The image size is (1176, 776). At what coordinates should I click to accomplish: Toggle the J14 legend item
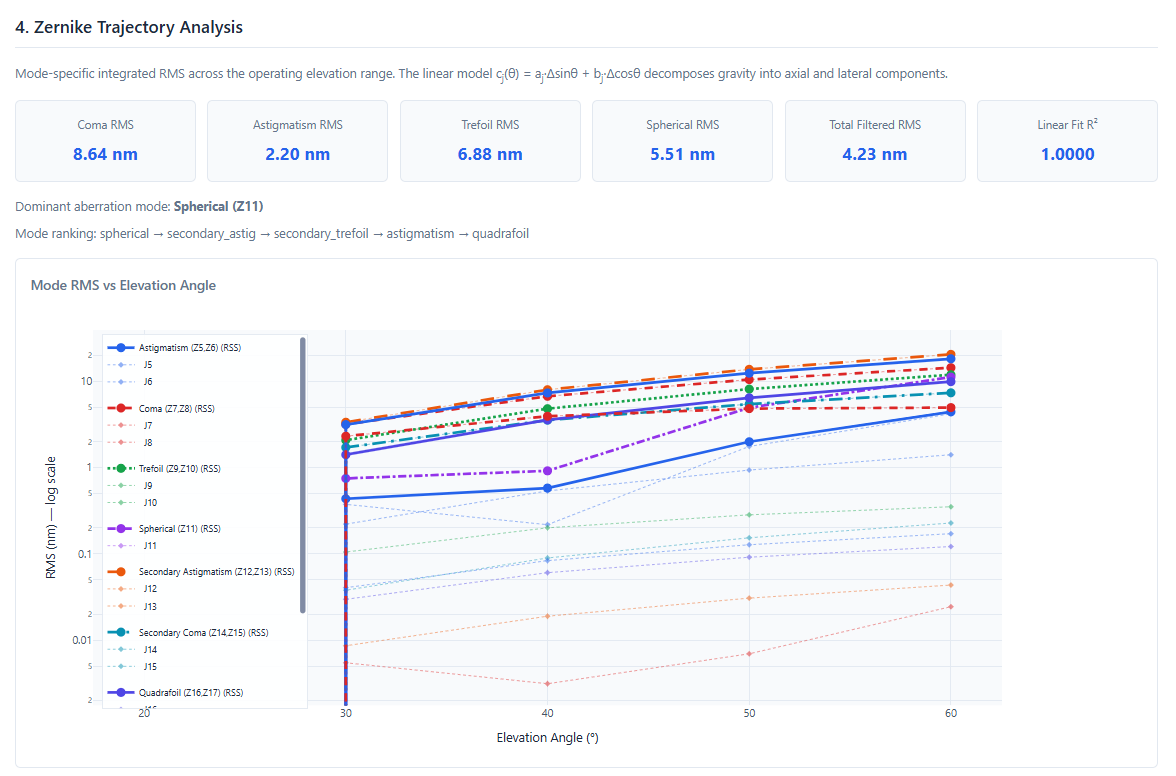pyautogui.click(x=149, y=650)
